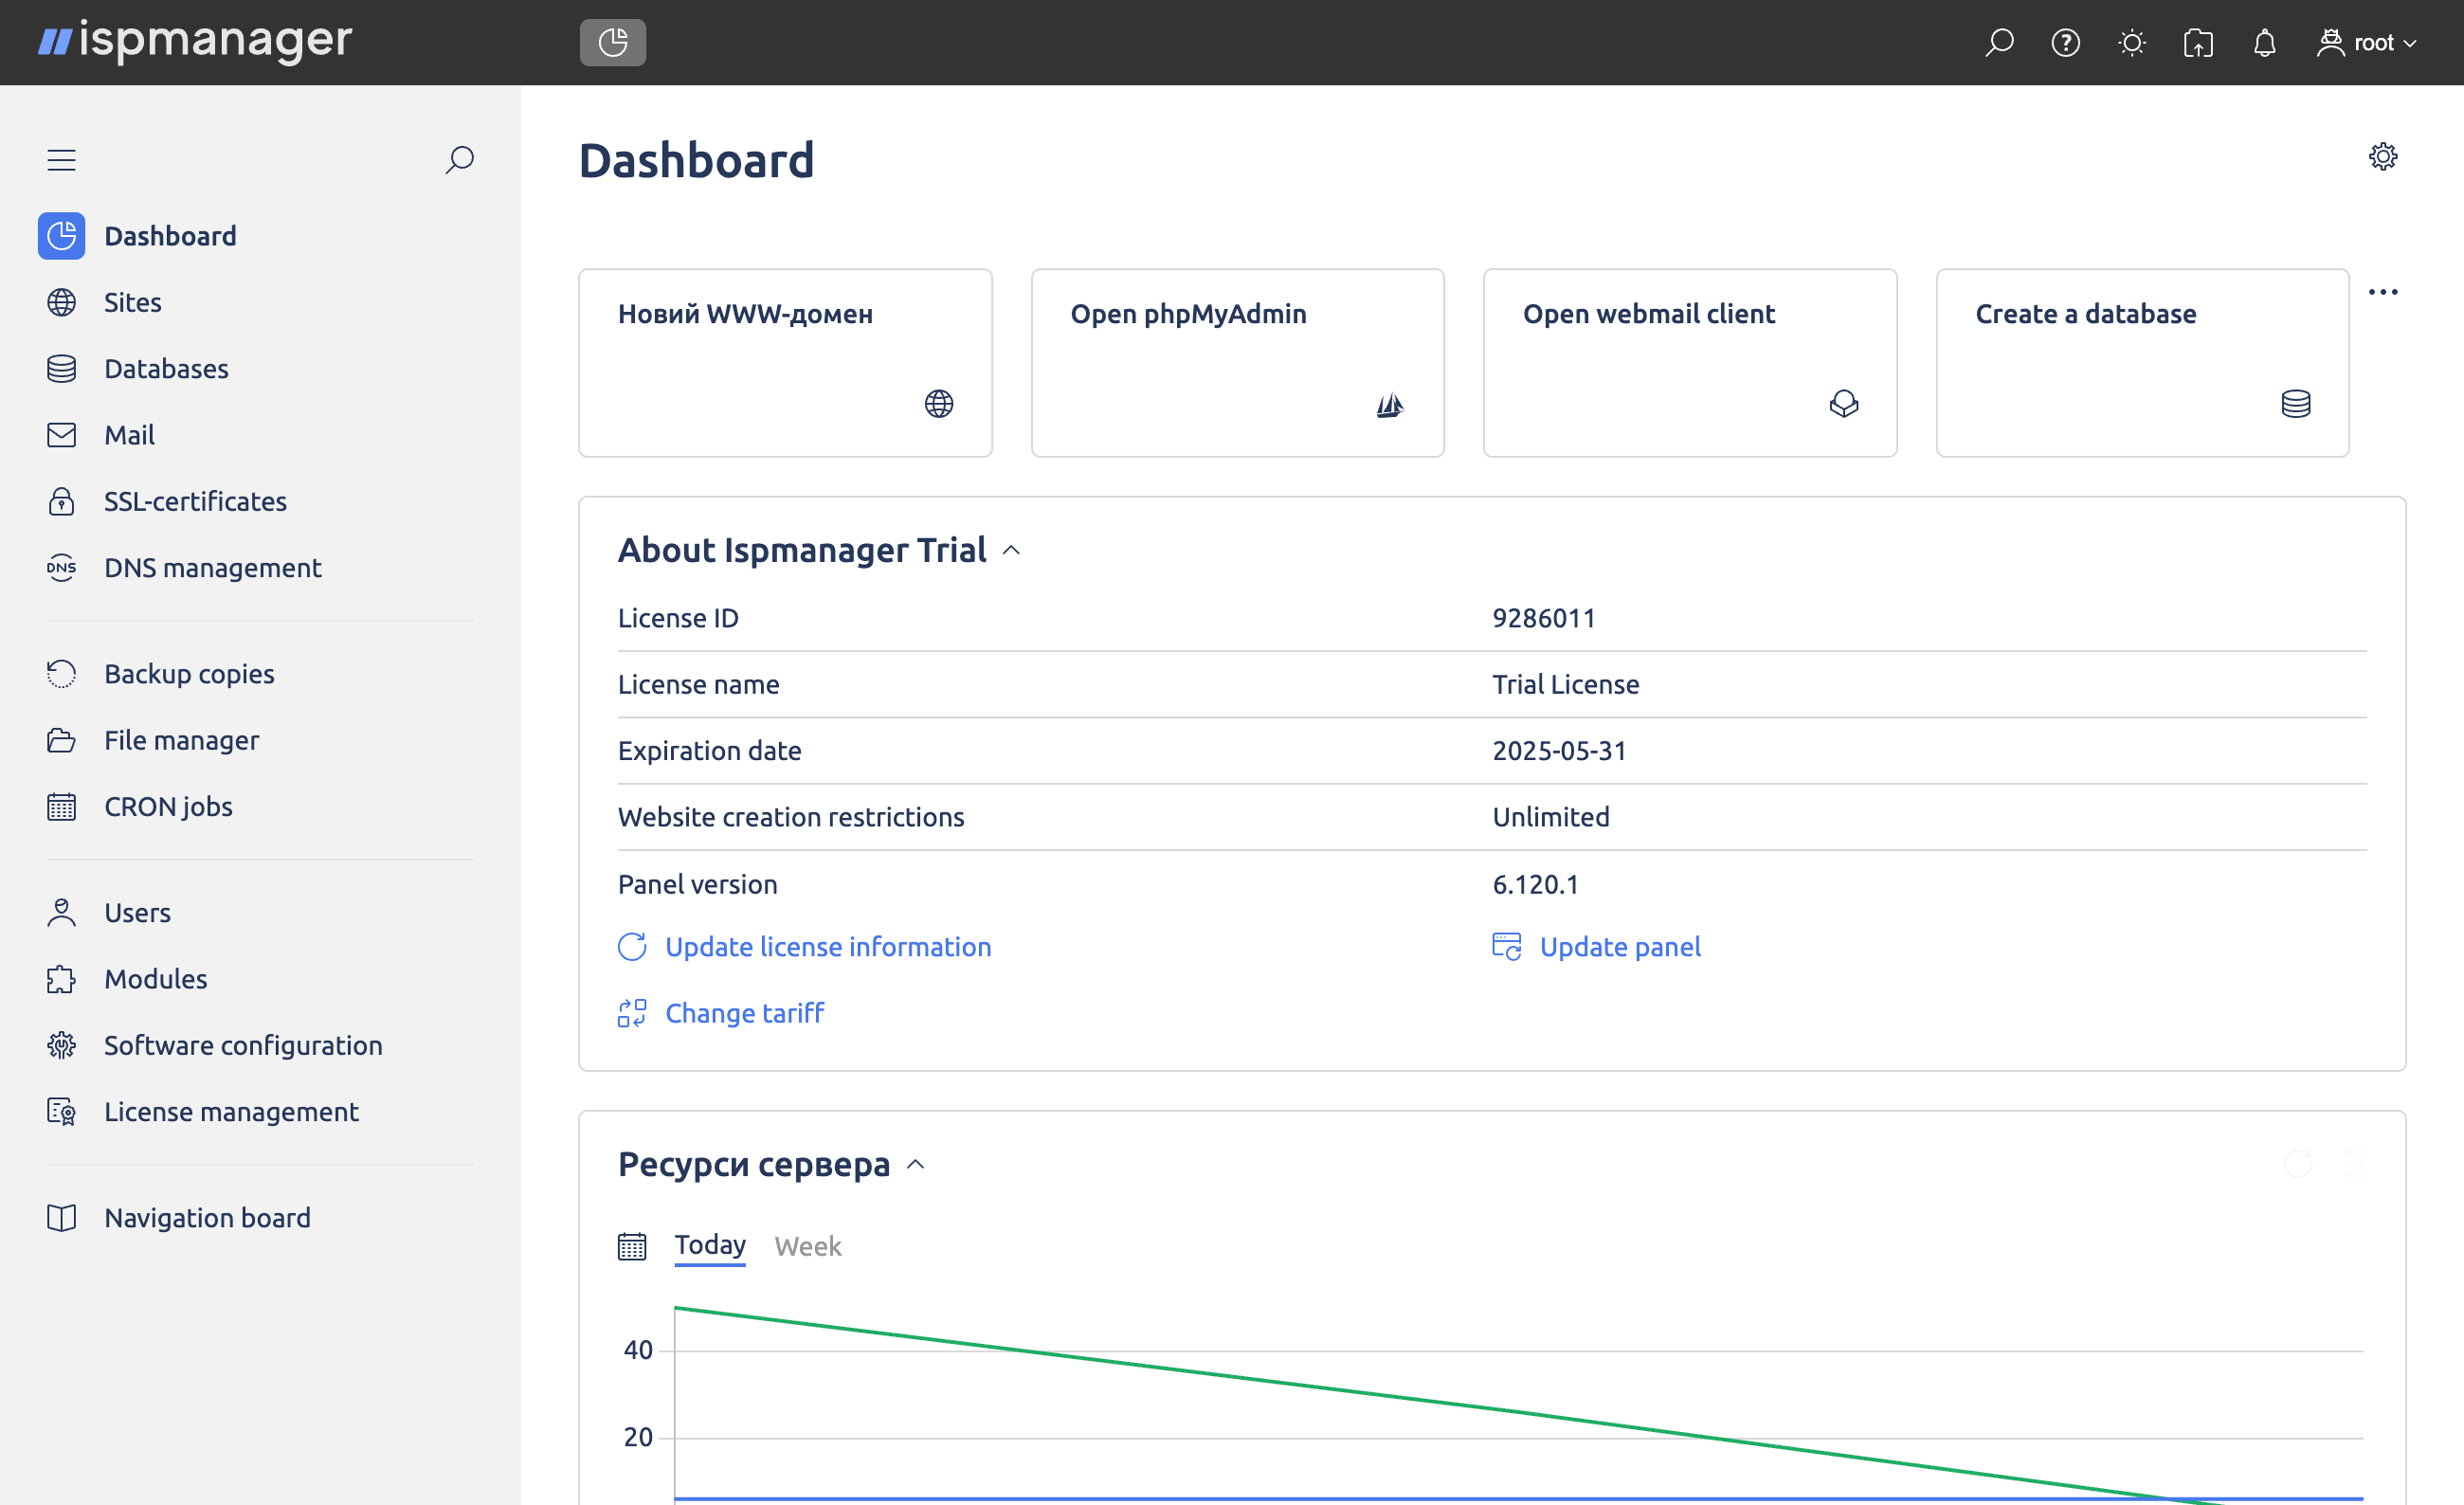Click the Sites globe icon
This screenshot has width=2464, height=1505.
click(x=61, y=302)
